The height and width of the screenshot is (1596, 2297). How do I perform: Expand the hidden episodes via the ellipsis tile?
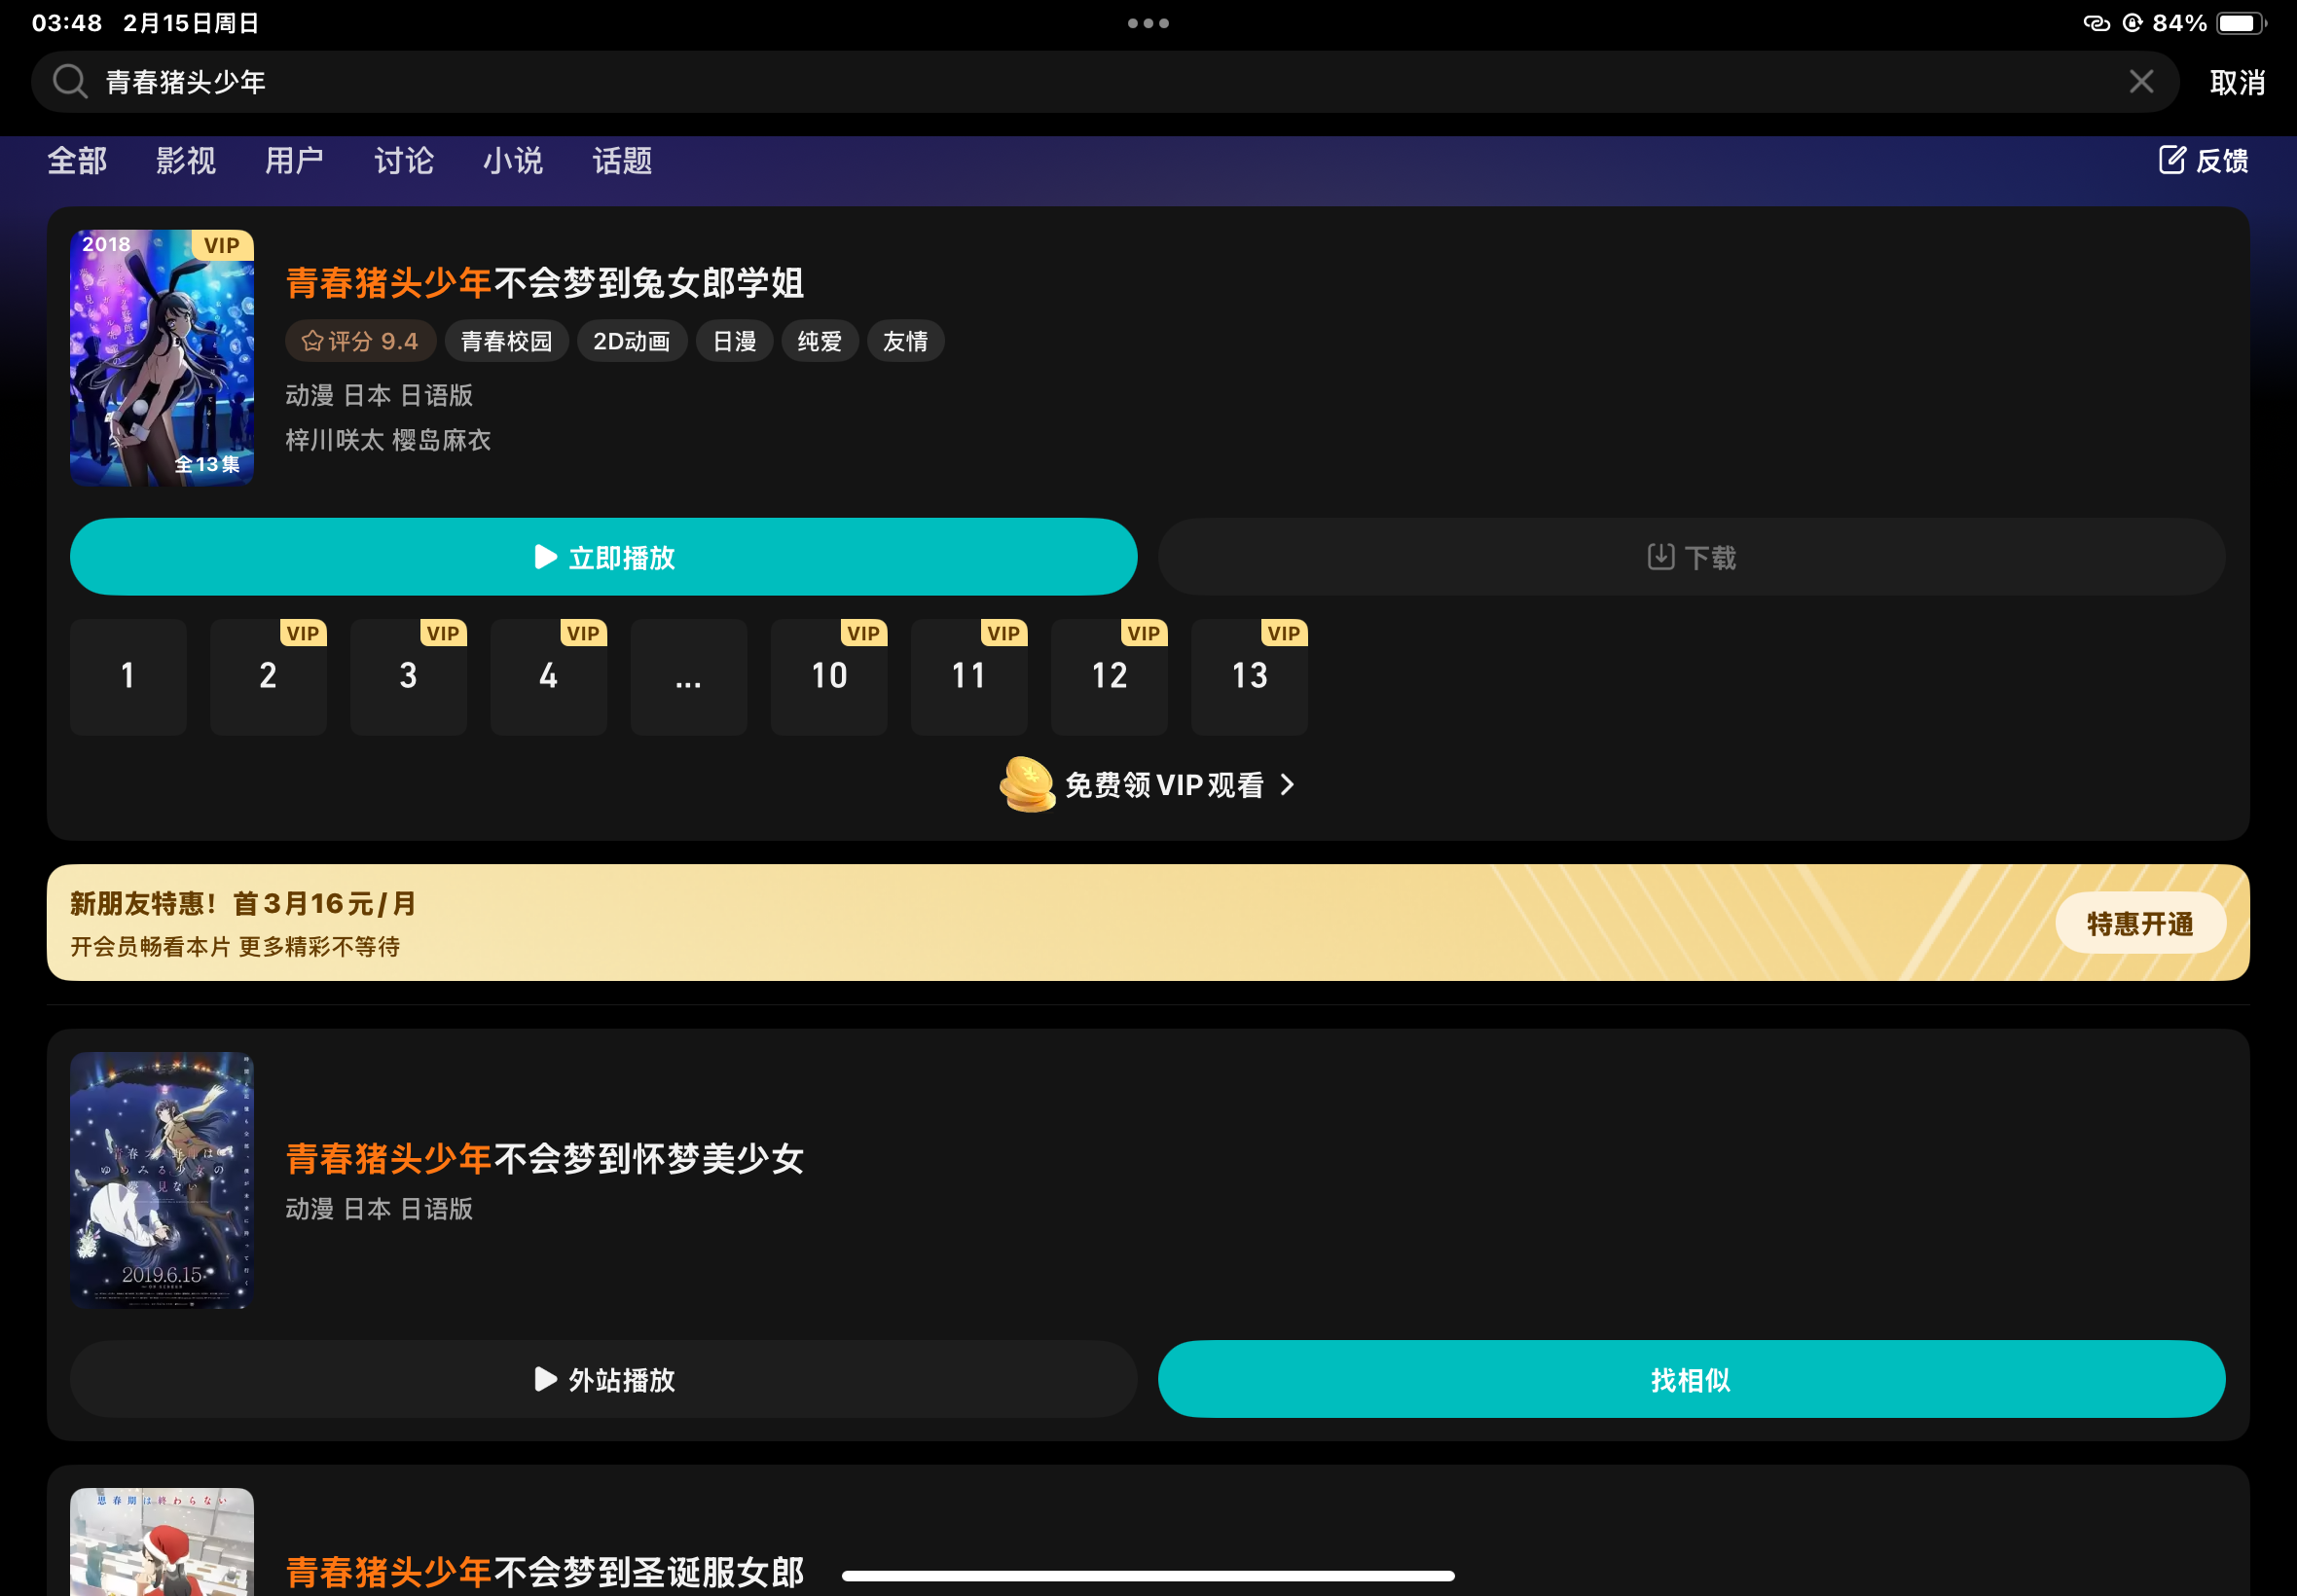[688, 677]
